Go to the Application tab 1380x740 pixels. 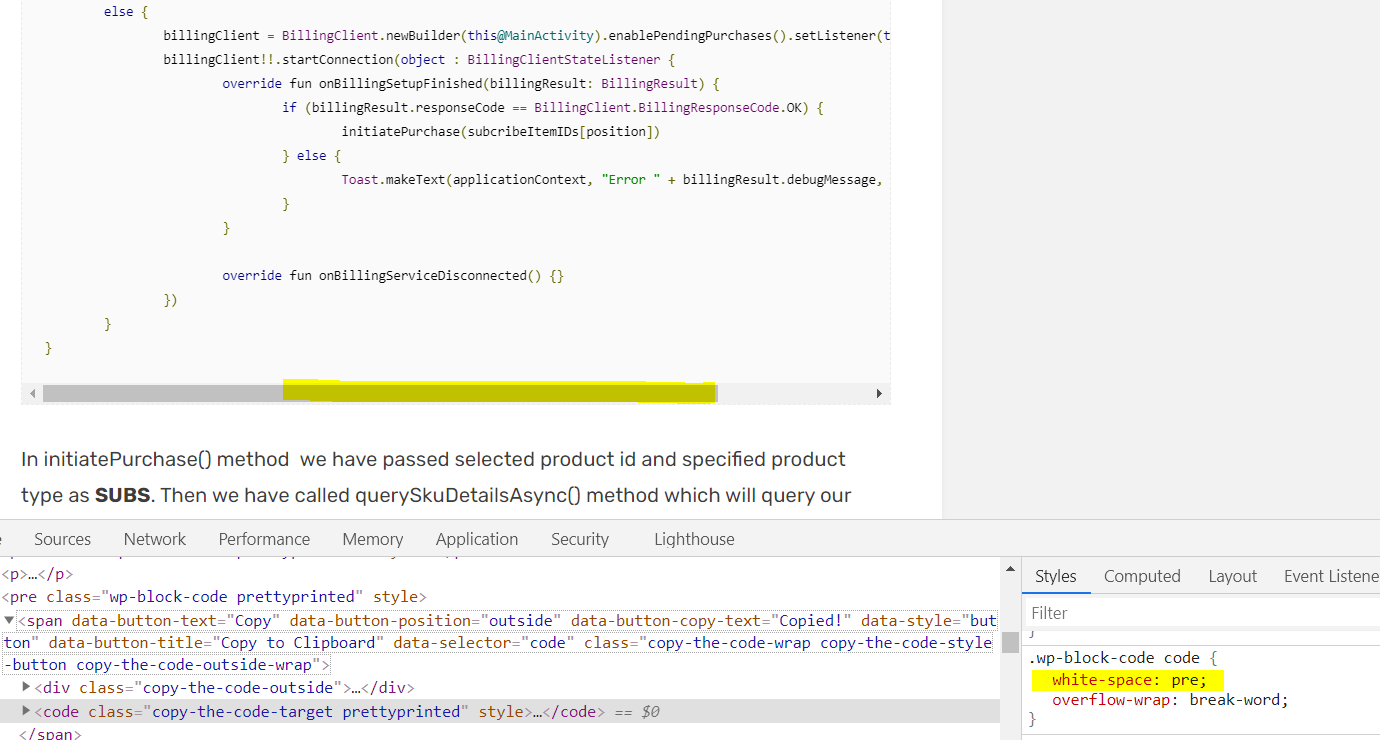coord(477,539)
